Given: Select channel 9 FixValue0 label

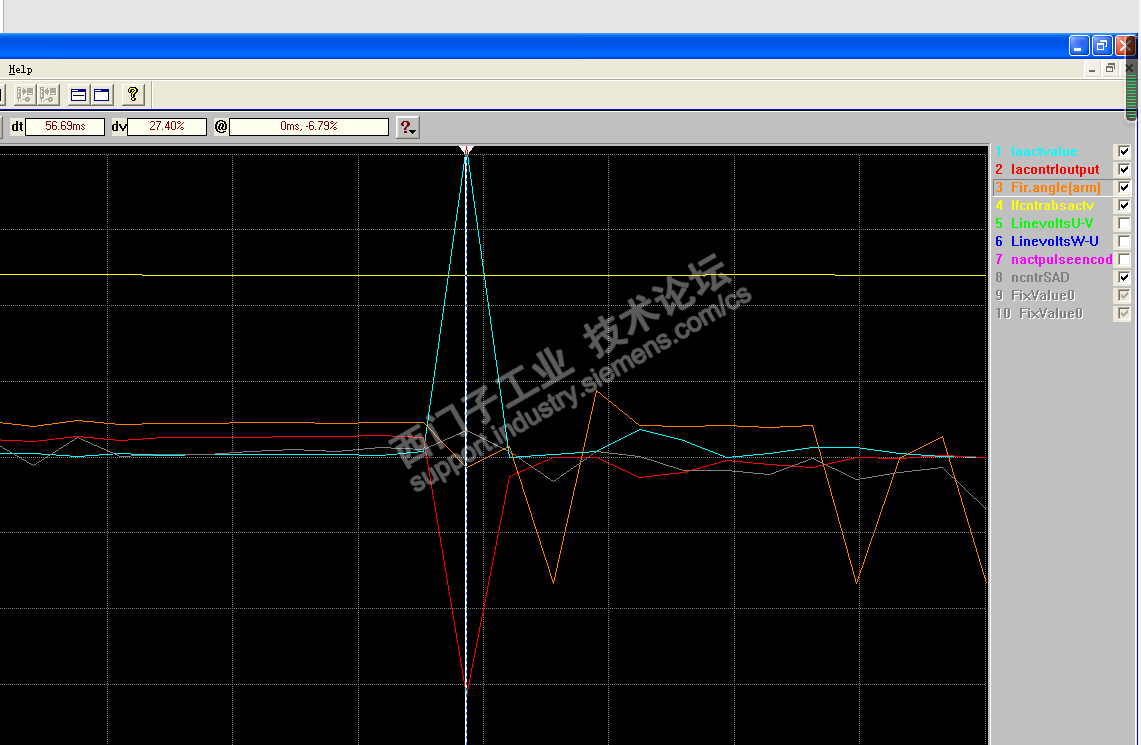Looking at the screenshot, I should [x=1043, y=295].
